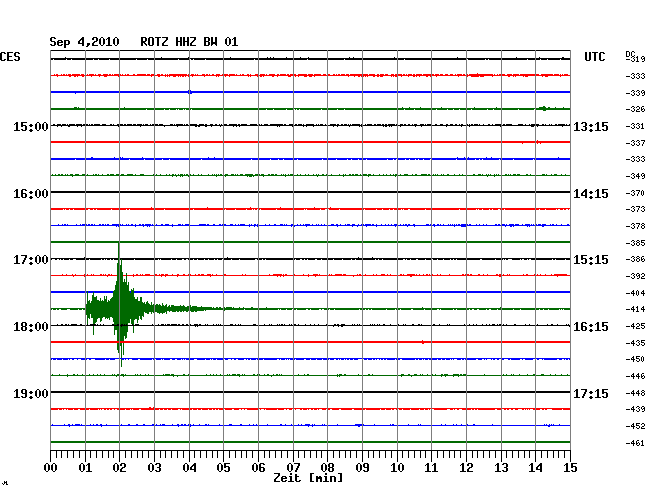Click the DC offset value -378
This screenshot has width=650, height=494.
point(635,226)
